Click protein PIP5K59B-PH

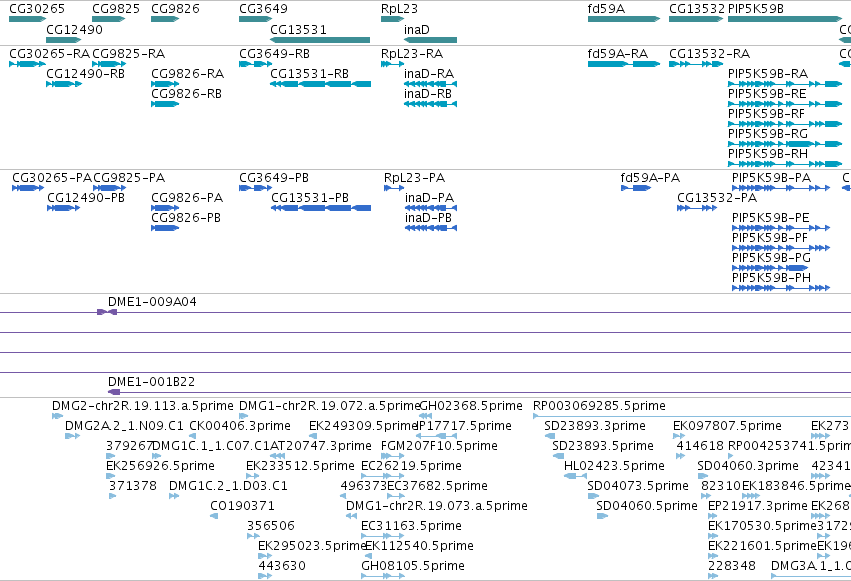[x=781, y=288]
